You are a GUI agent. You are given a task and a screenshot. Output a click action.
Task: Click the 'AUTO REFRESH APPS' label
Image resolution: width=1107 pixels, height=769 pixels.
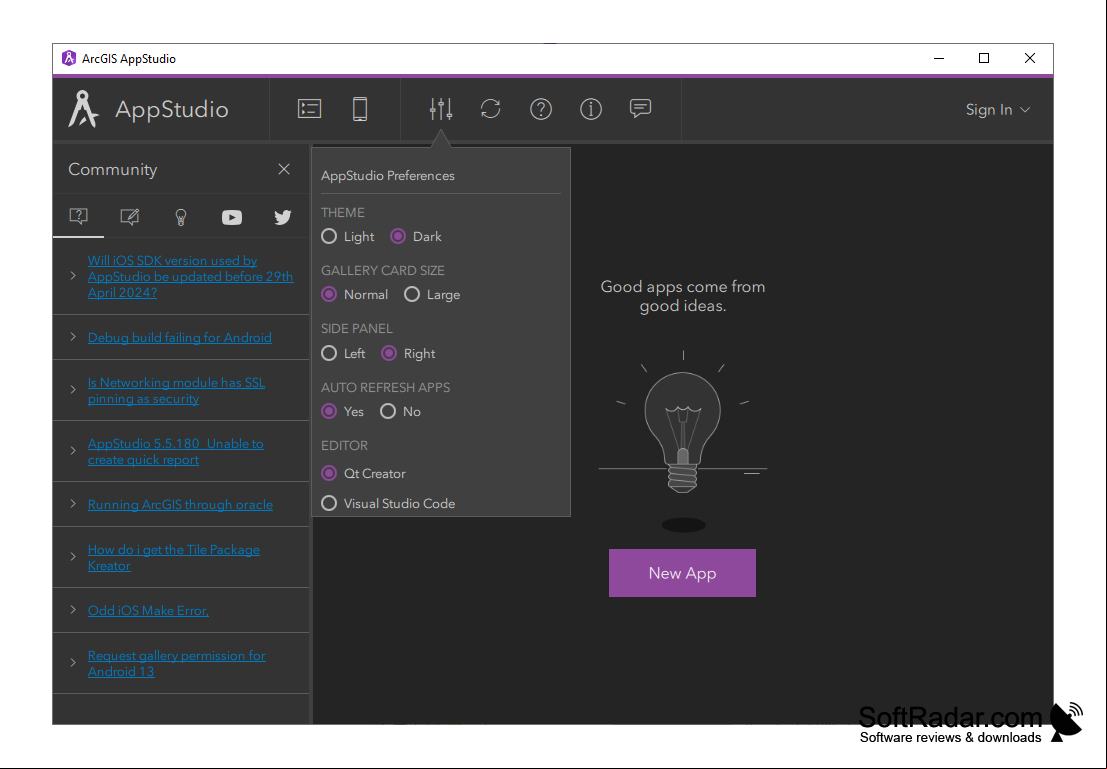tap(385, 387)
